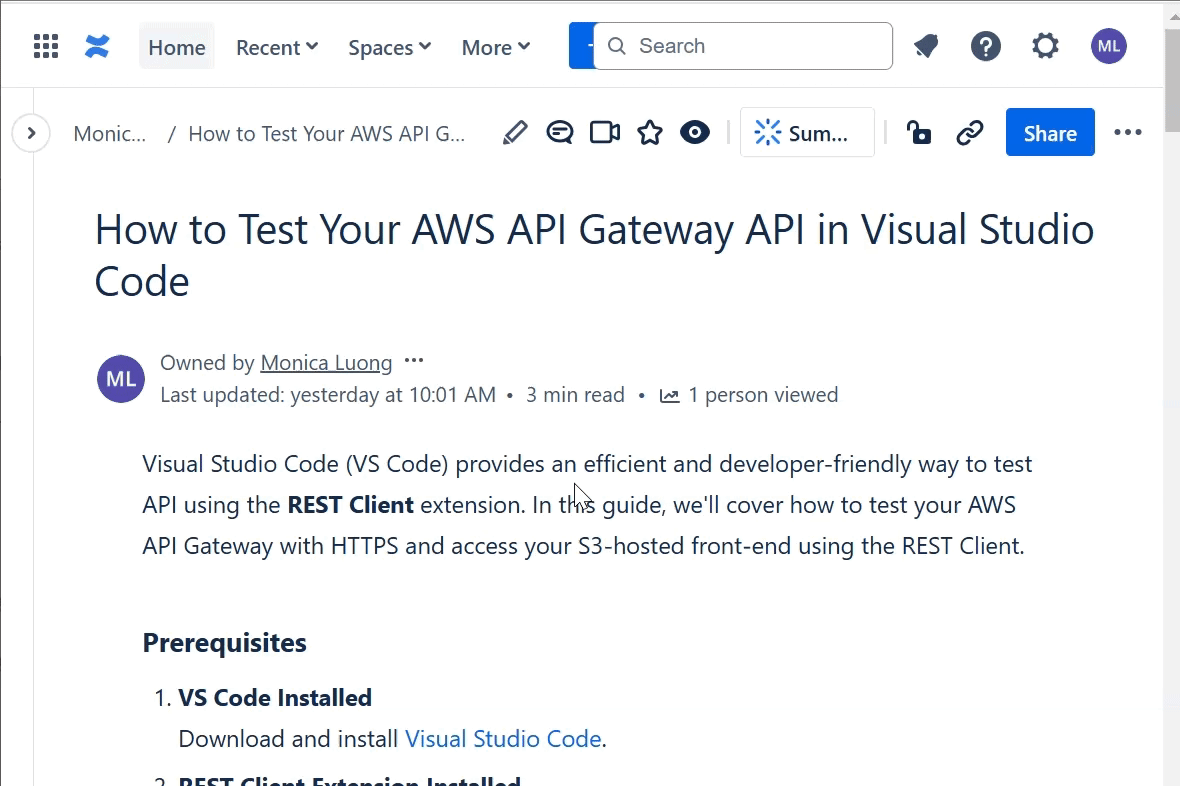
Task: Click the Confluence logo icon
Action: coord(96,47)
